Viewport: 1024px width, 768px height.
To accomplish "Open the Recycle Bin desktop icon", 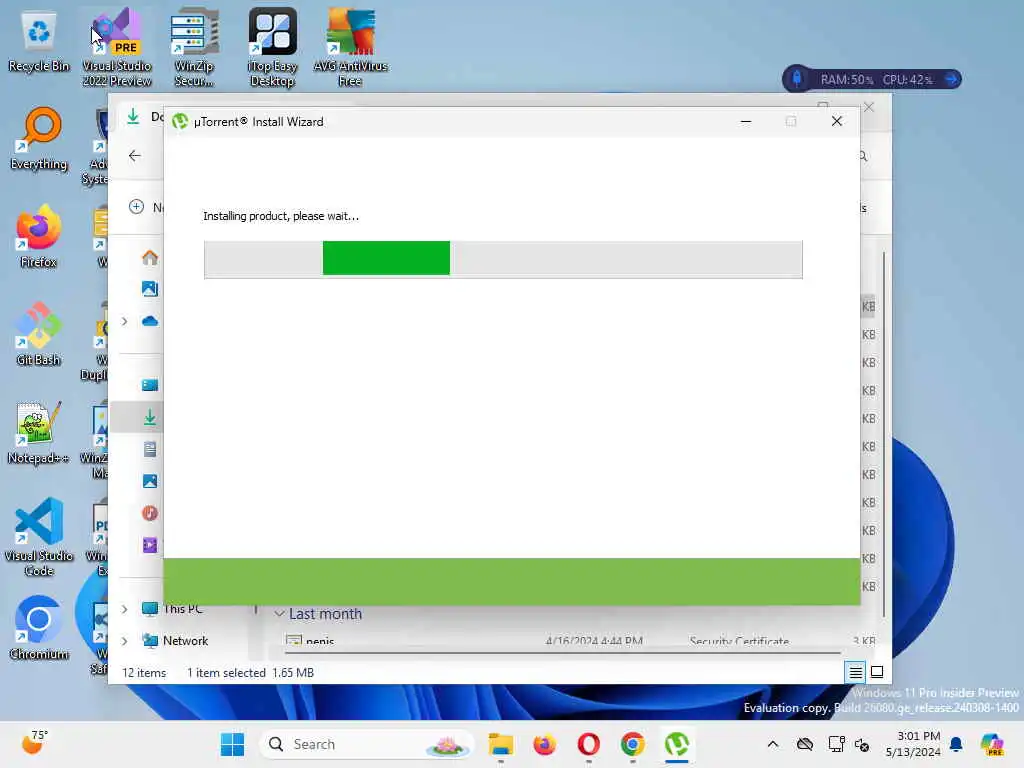I will [x=39, y=40].
